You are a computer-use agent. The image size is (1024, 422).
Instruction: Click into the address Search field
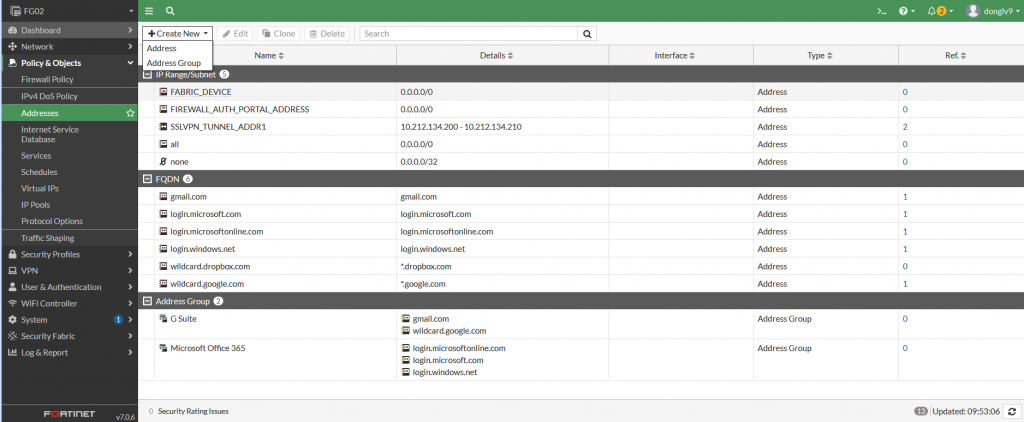[468, 34]
